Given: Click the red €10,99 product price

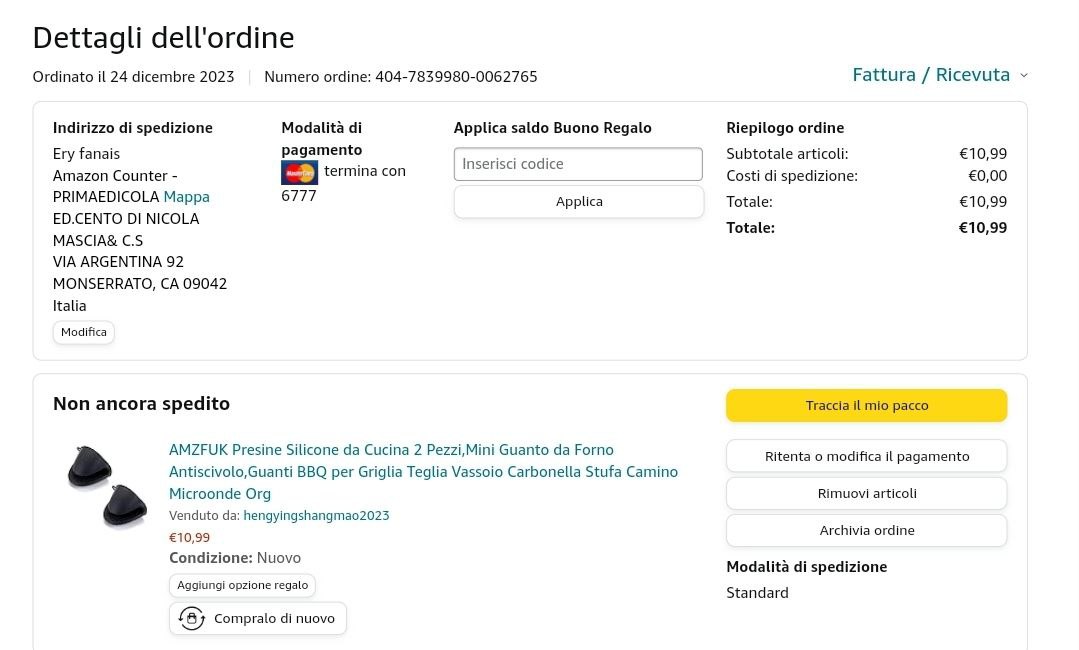Looking at the screenshot, I should [189, 538].
